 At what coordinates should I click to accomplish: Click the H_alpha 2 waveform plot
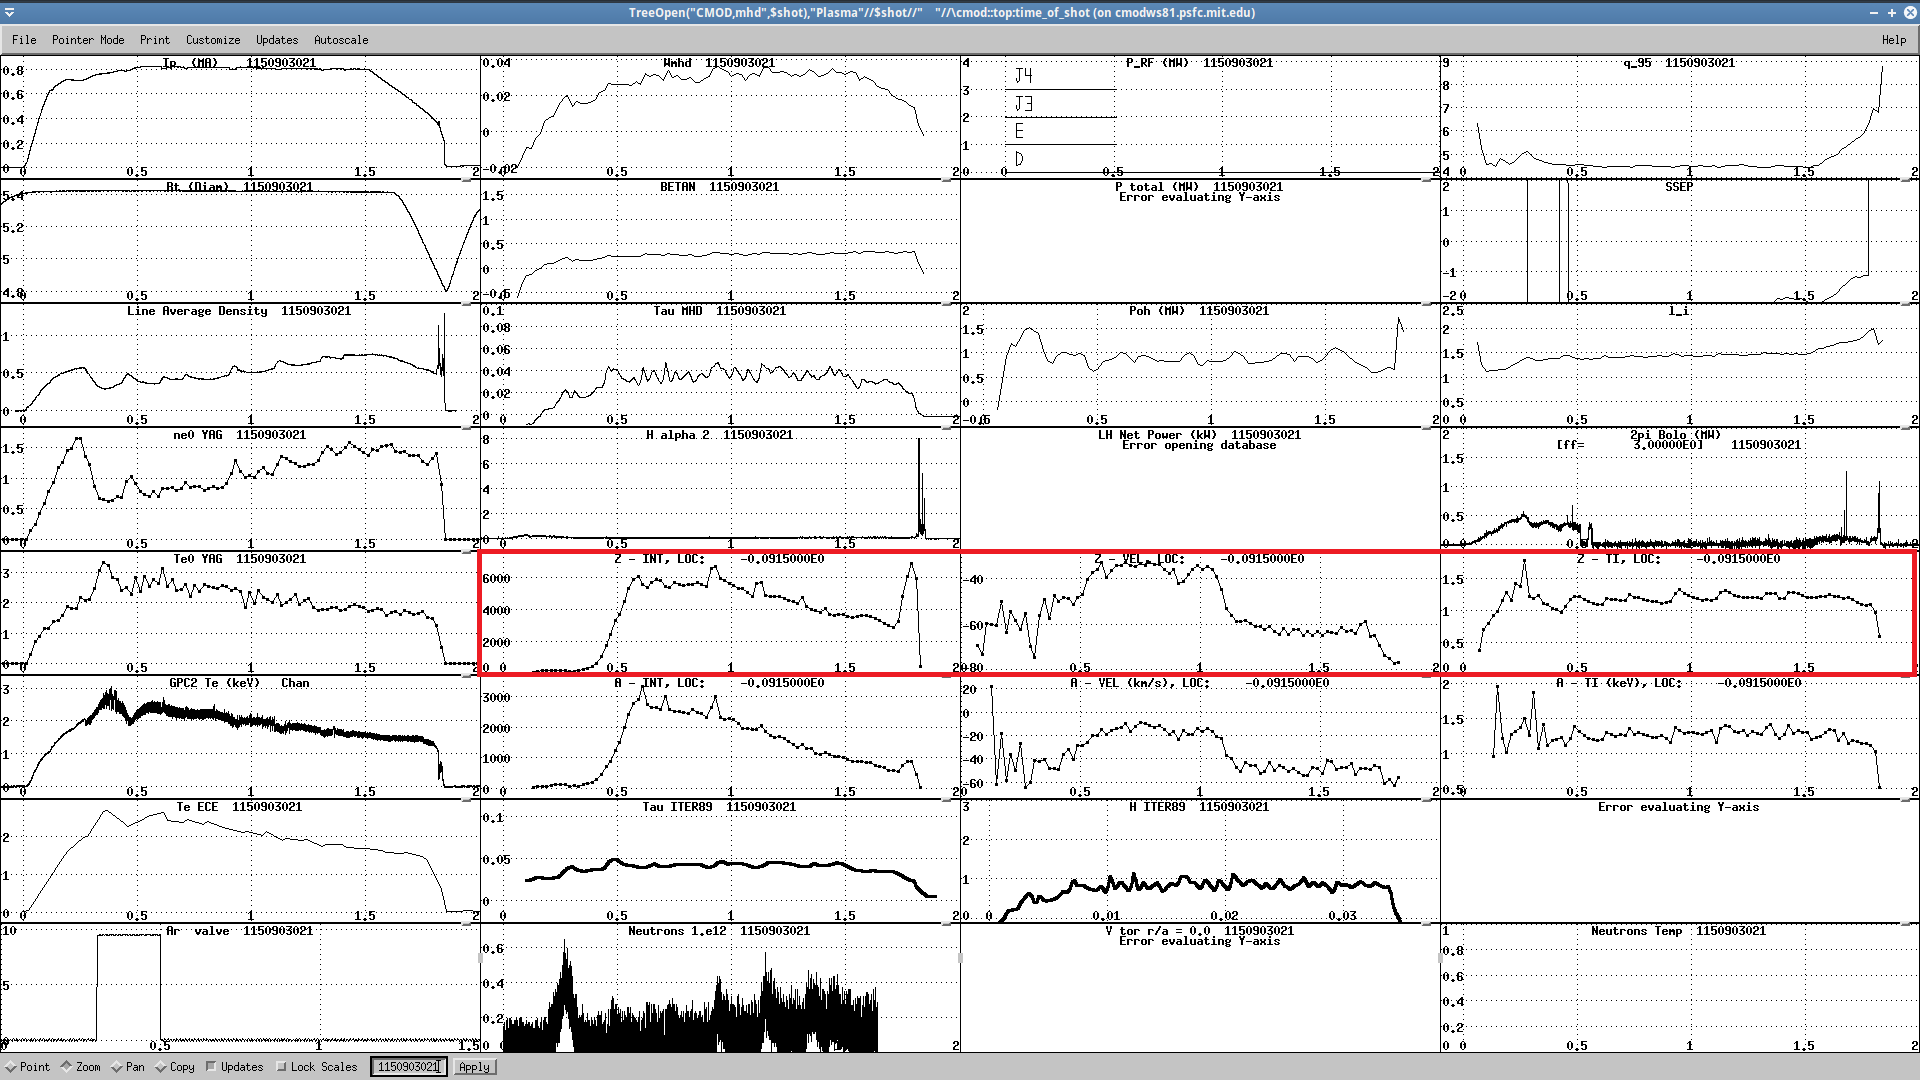[720, 490]
